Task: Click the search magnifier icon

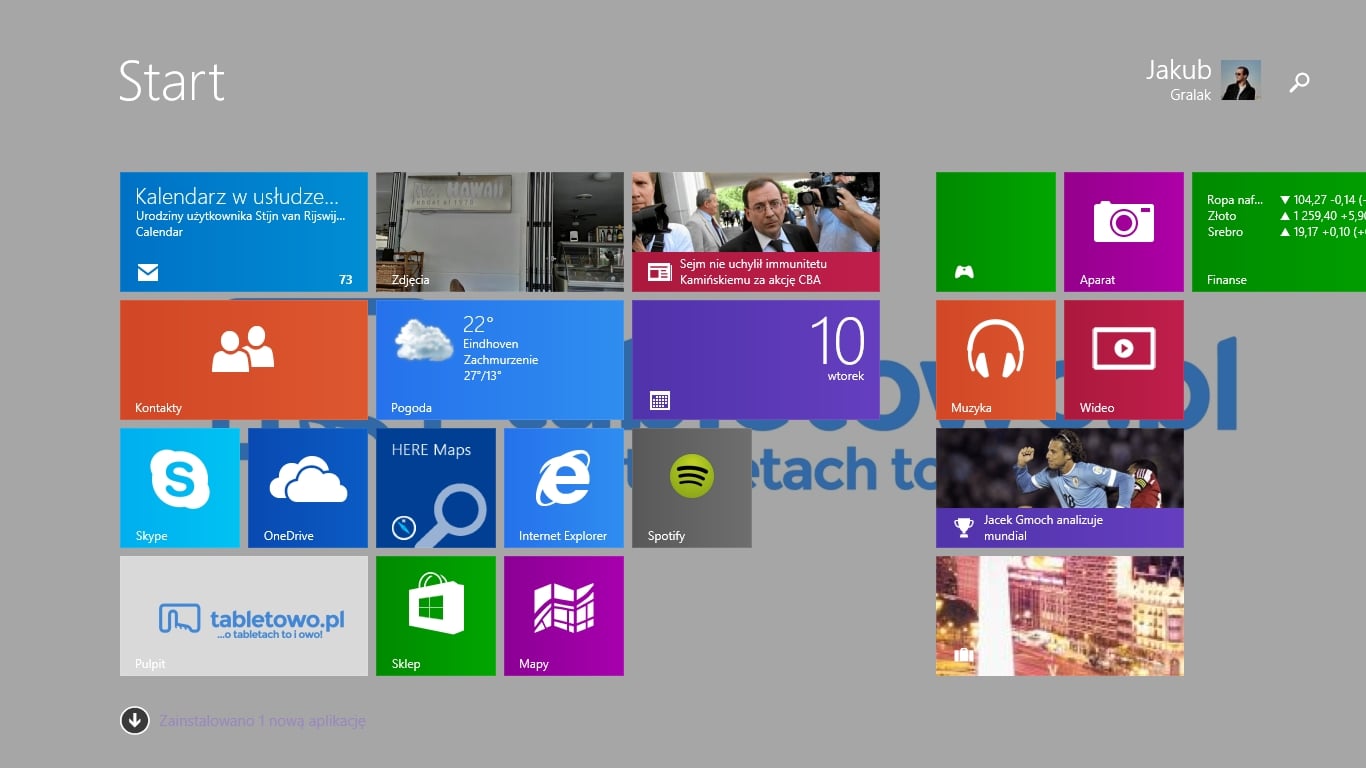Action: coord(1299,82)
